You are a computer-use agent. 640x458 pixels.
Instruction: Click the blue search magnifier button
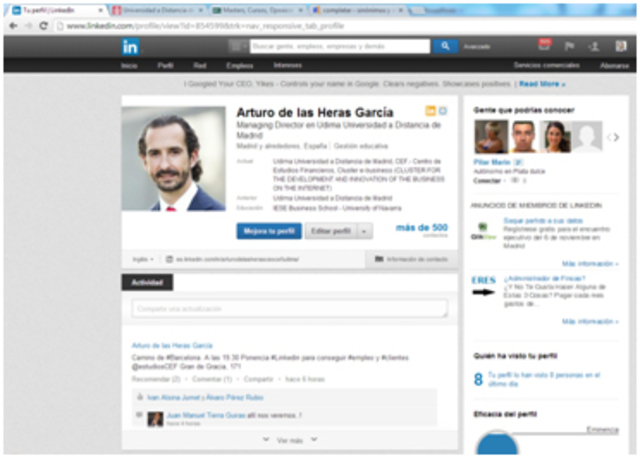[445, 46]
